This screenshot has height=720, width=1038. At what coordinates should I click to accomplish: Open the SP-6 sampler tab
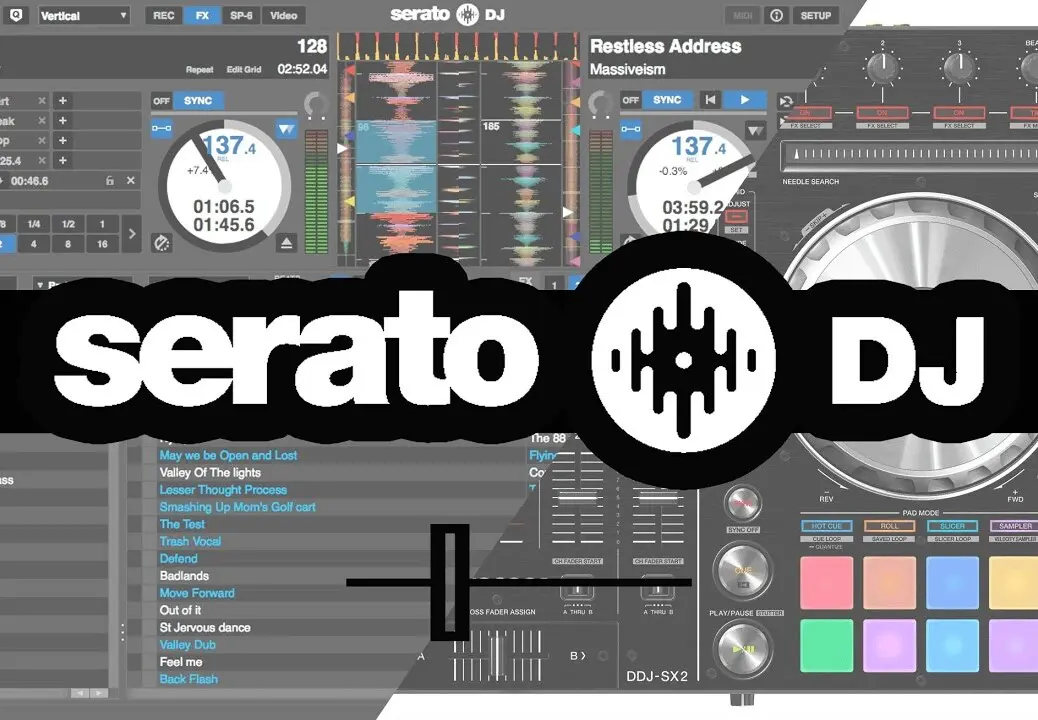pyautogui.click(x=241, y=15)
